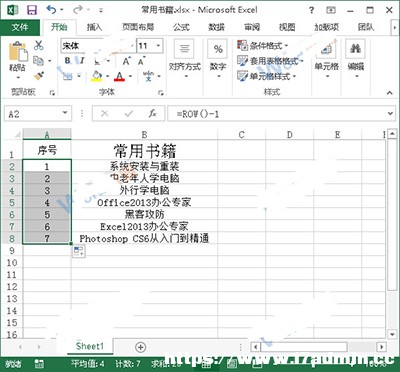
Task: Switch to the 页面布局 tab
Action: 138,27
